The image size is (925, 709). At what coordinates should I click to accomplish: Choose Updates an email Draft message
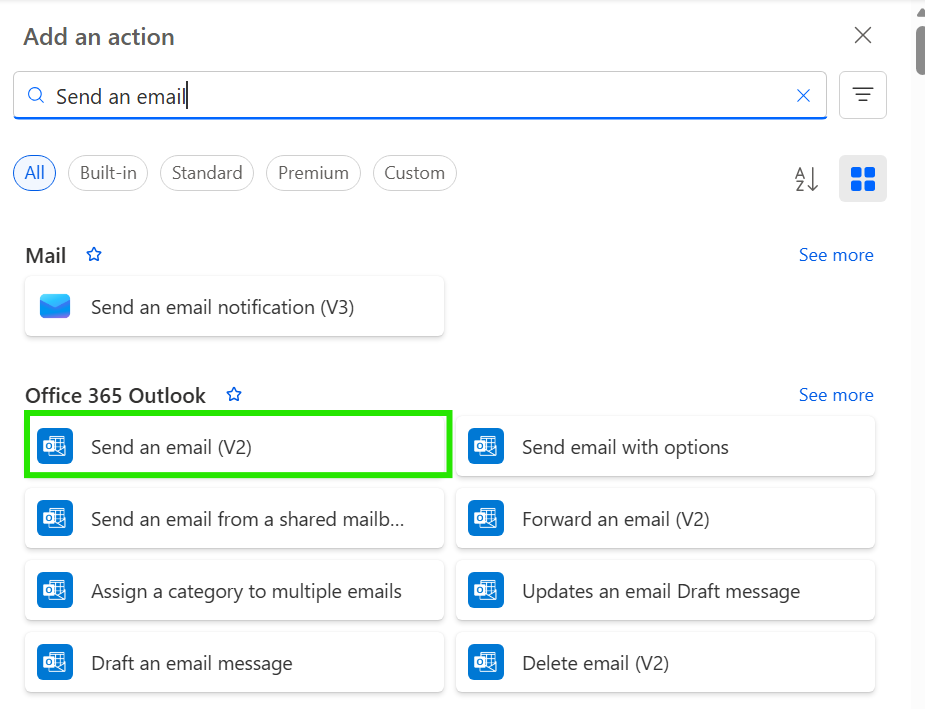[x=665, y=590]
